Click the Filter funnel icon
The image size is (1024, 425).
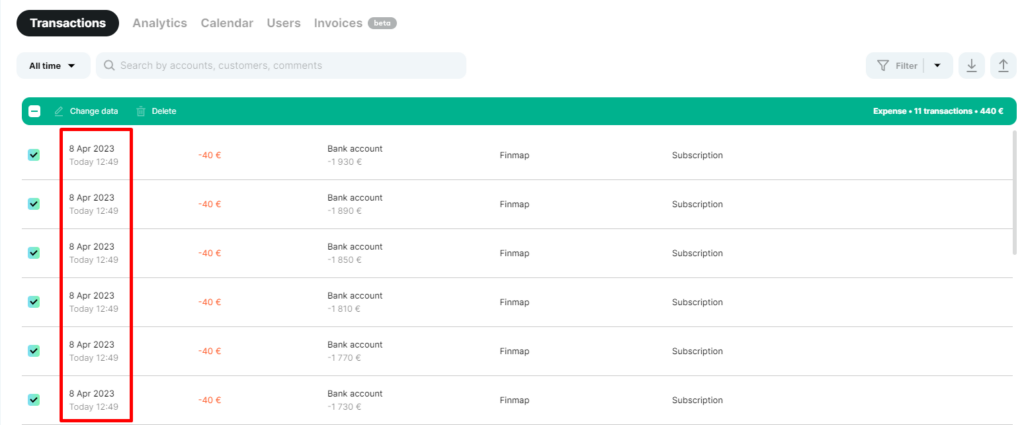pos(882,66)
